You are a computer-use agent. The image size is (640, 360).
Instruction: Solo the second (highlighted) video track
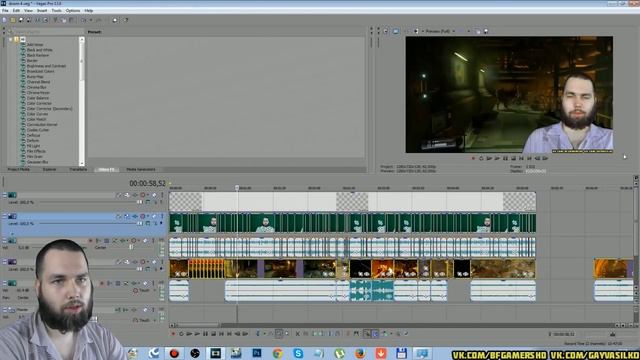point(162,216)
